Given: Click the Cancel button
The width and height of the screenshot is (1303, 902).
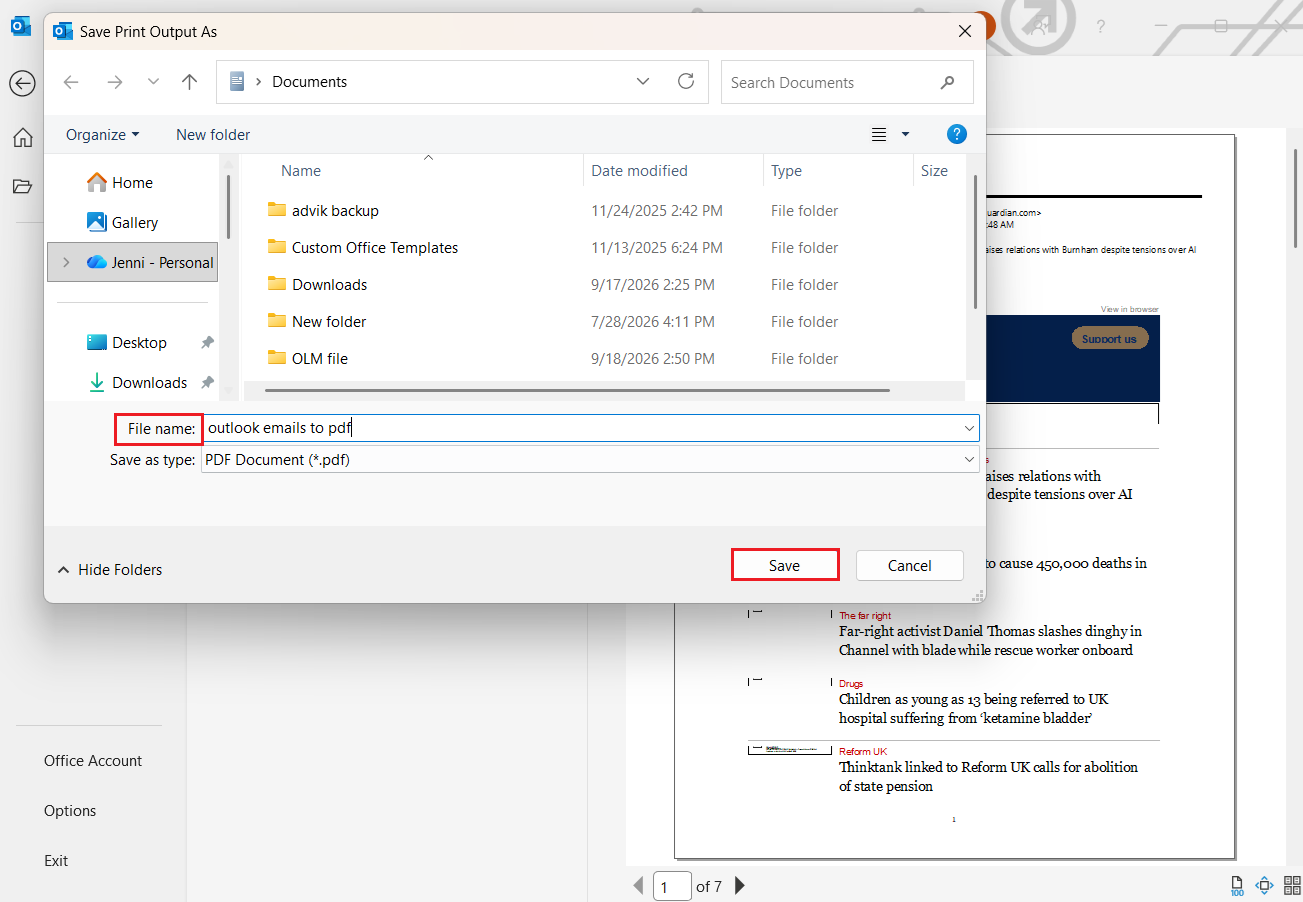Looking at the screenshot, I should (x=910, y=565).
